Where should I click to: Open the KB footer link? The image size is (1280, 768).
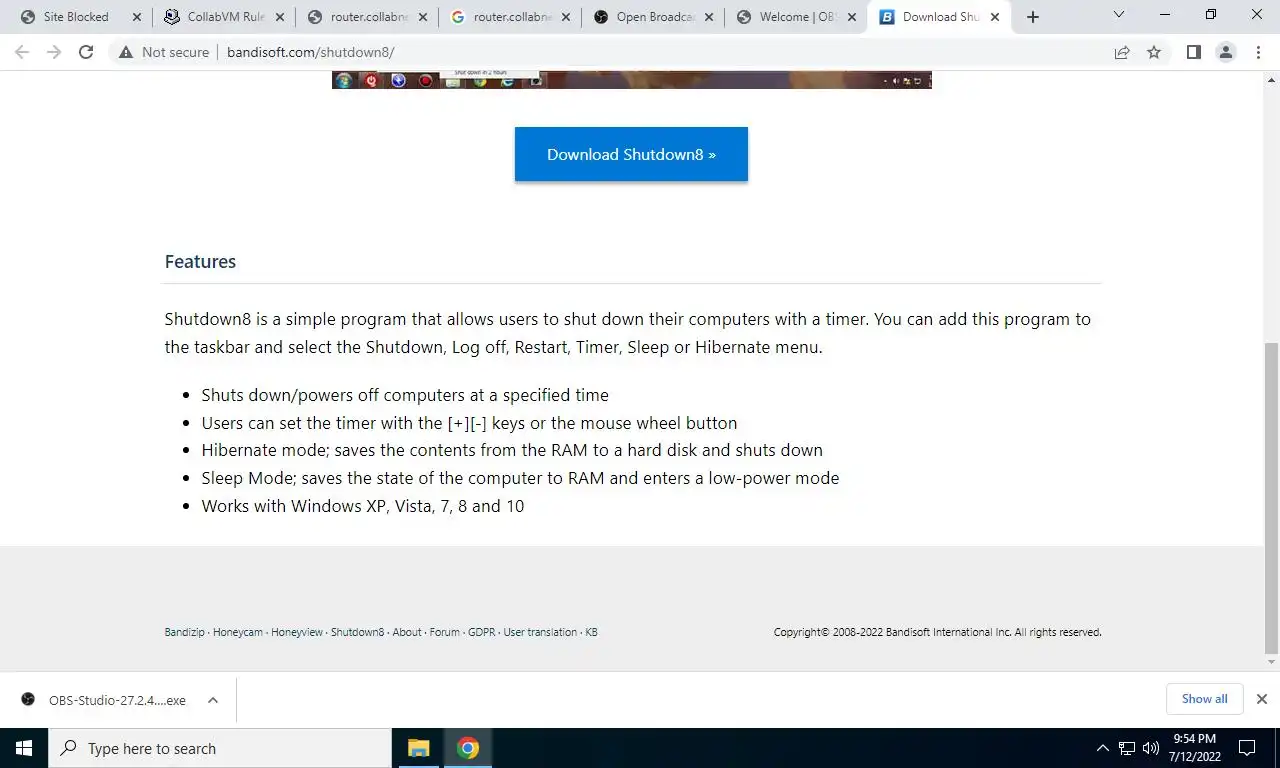[591, 632]
